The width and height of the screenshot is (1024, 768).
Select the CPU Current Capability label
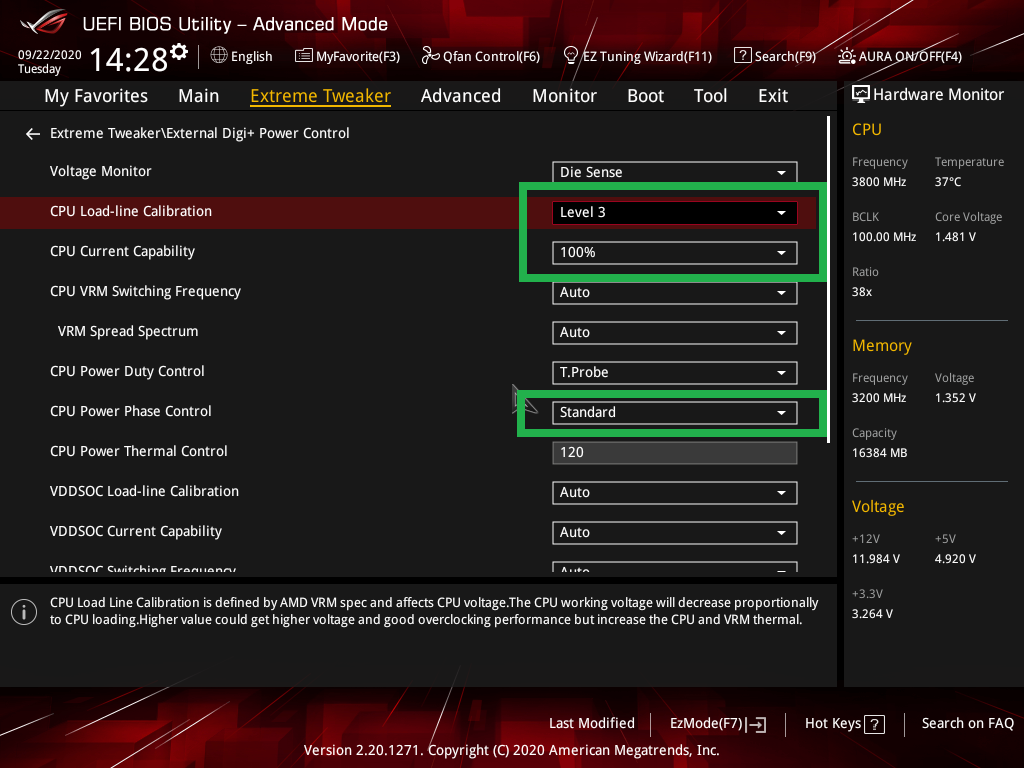pyautogui.click(x=122, y=251)
